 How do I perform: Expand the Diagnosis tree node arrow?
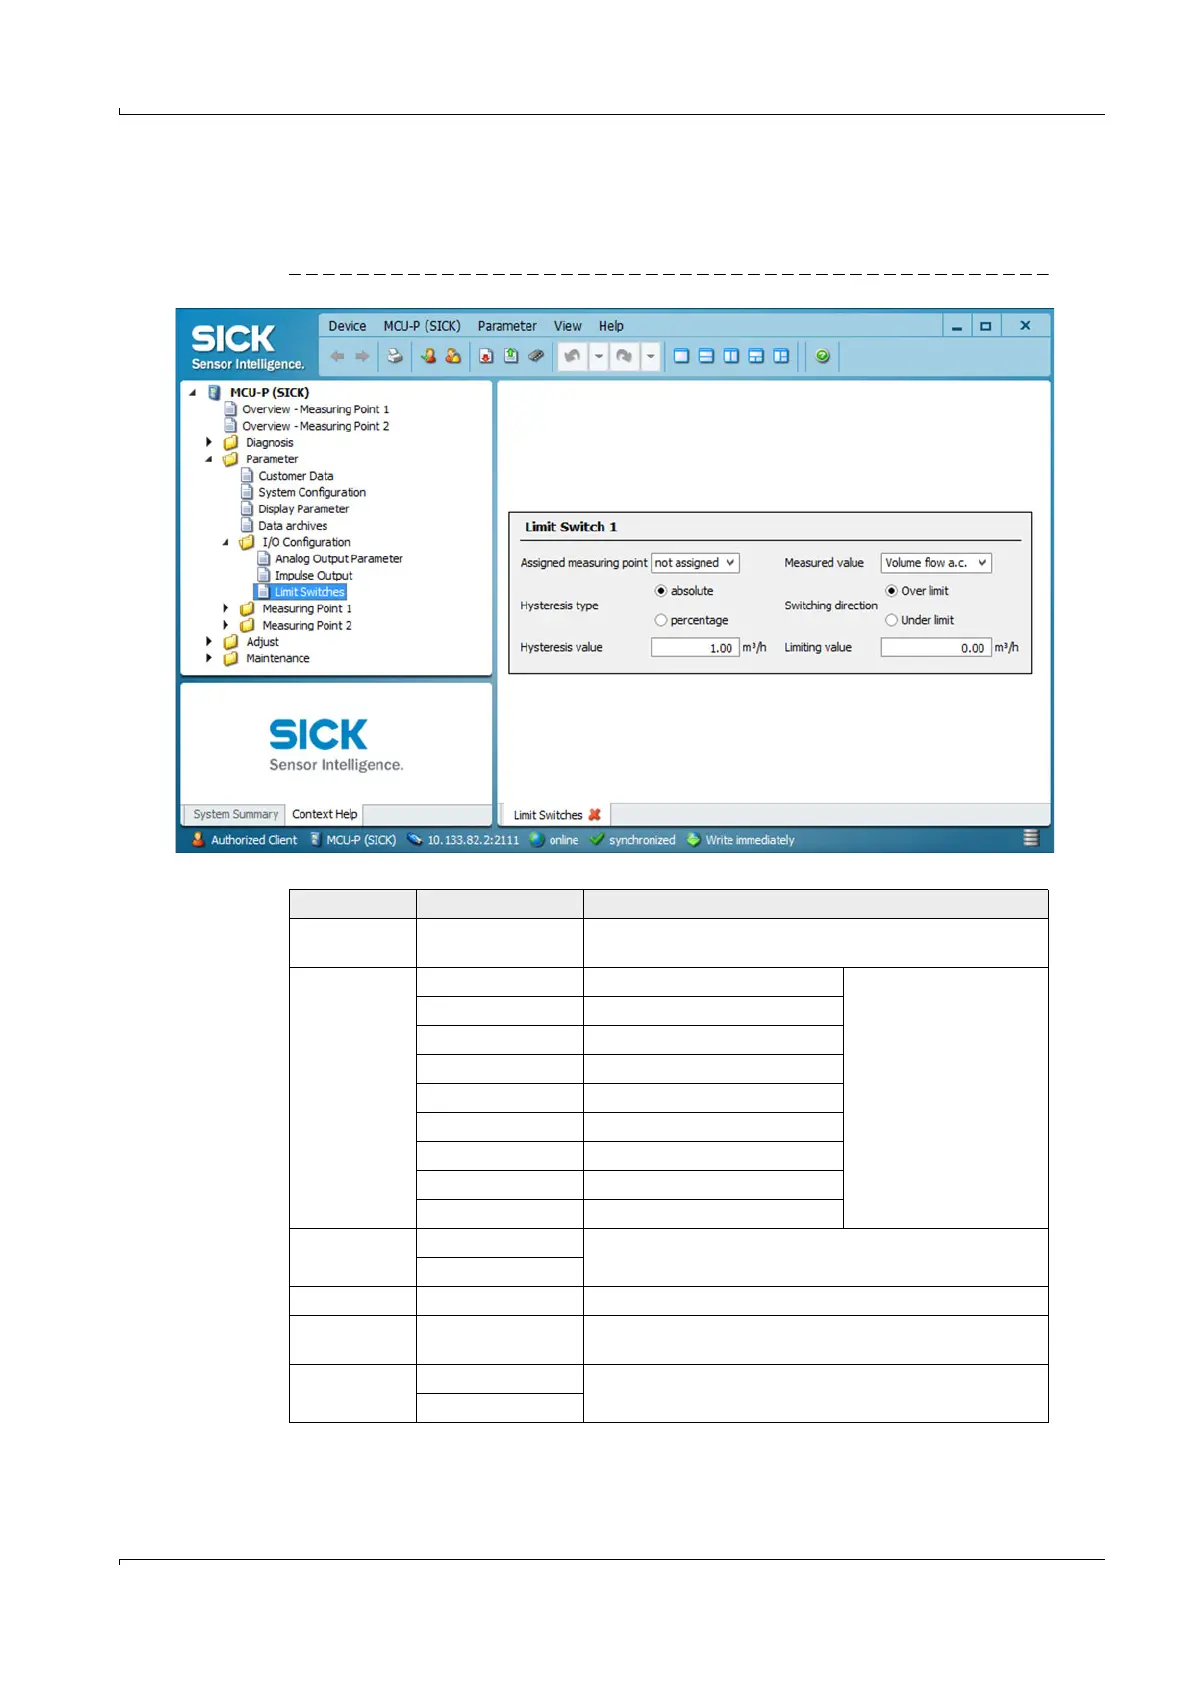pos(209,442)
